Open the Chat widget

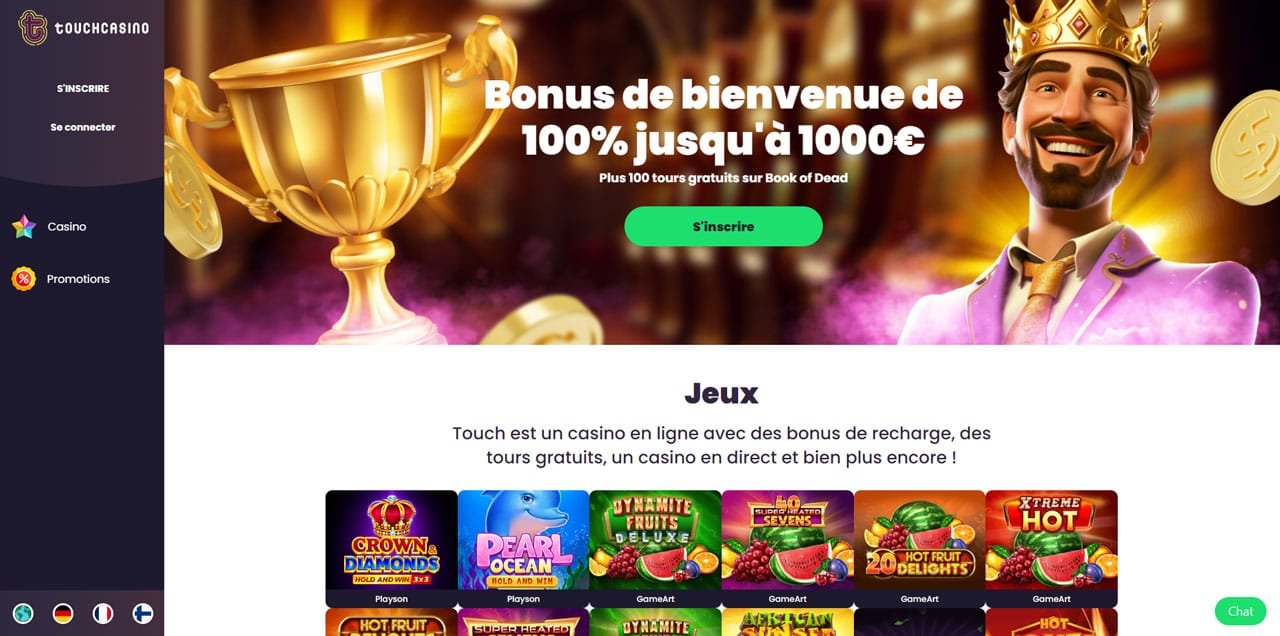(x=1240, y=611)
